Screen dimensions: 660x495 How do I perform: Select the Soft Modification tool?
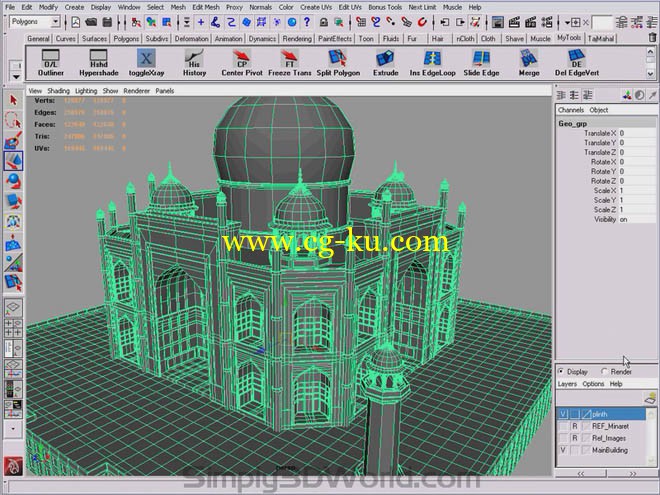coord(13,242)
